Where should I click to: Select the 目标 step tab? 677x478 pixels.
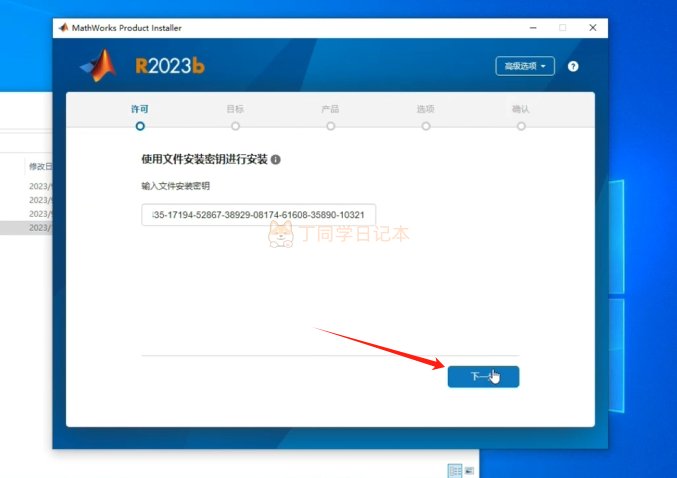pos(235,109)
